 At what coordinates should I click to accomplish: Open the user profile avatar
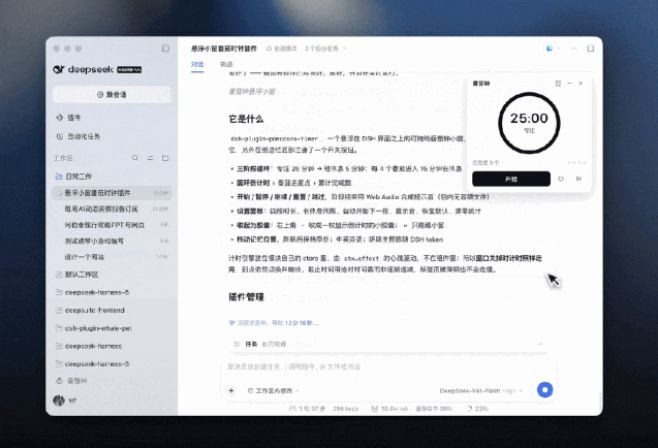point(59,401)
